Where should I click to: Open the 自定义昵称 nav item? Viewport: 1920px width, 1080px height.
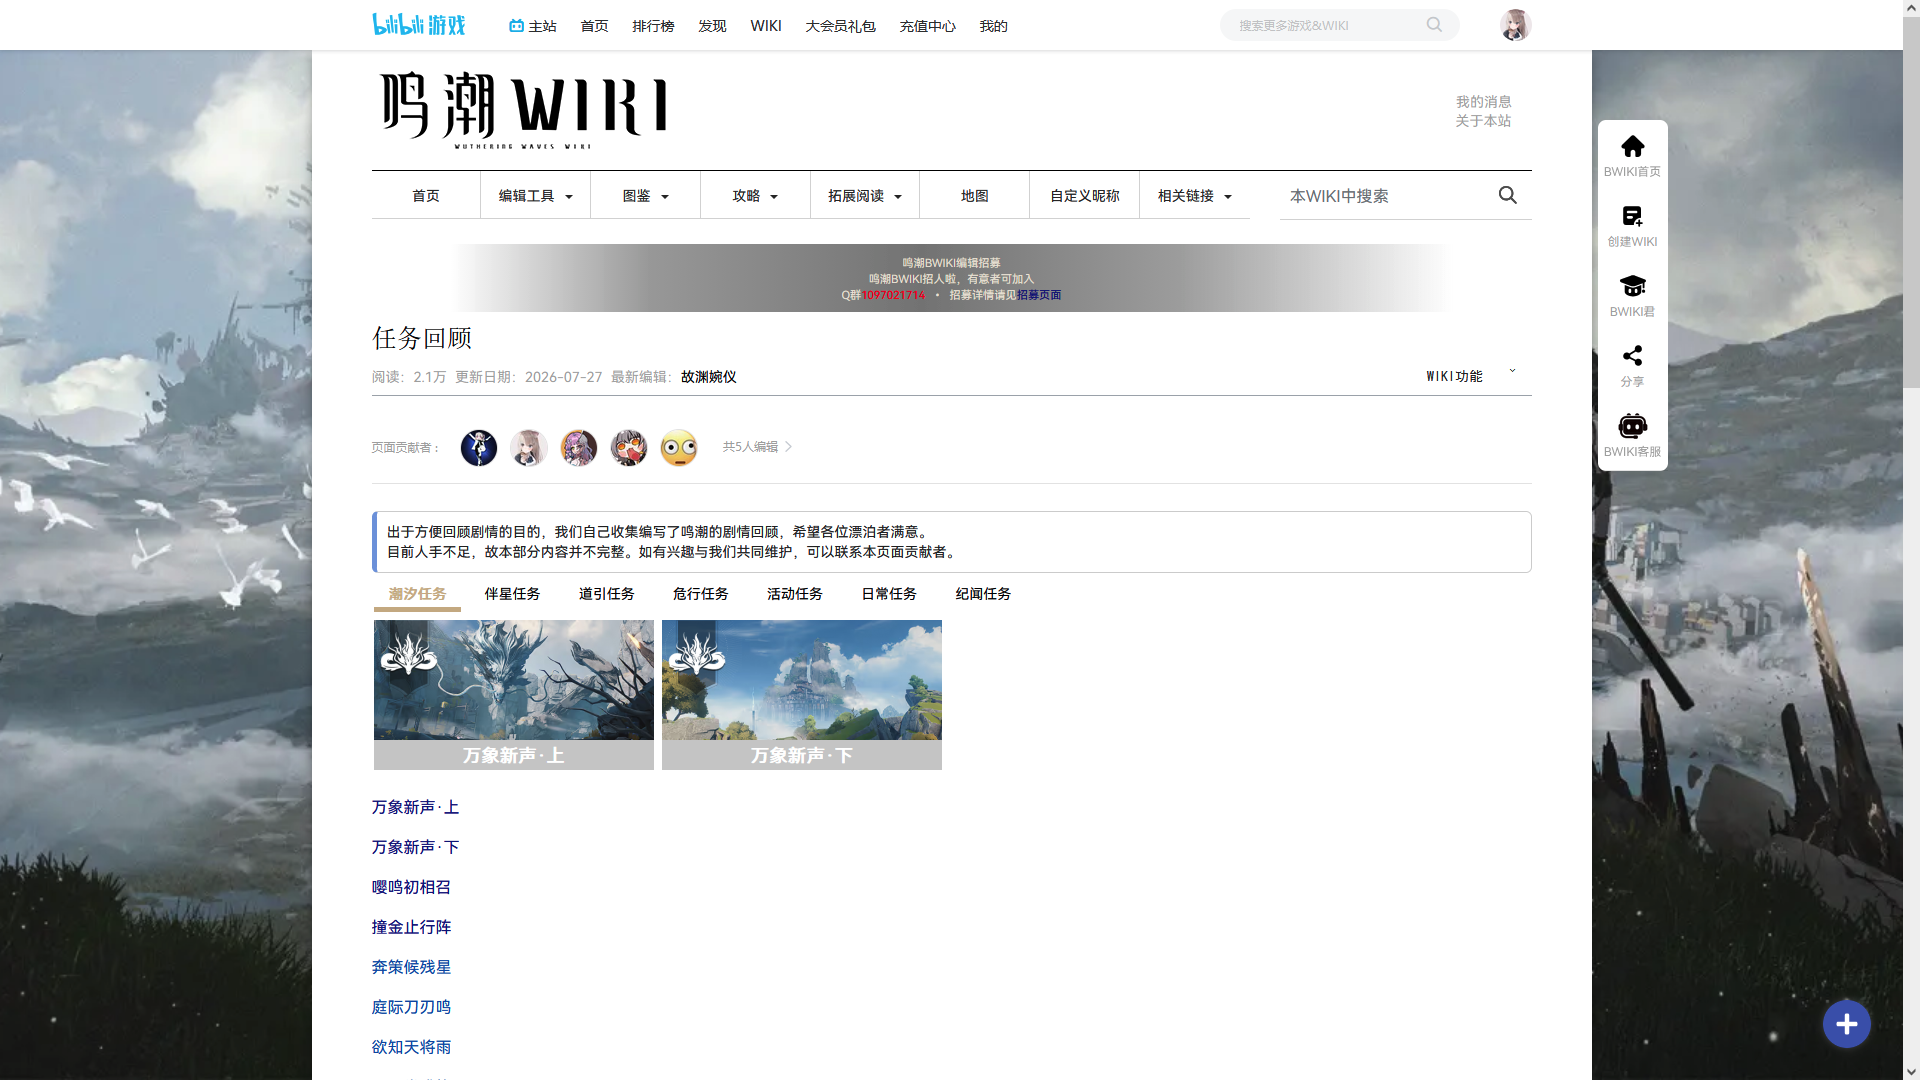click(x=1085, y=196)
